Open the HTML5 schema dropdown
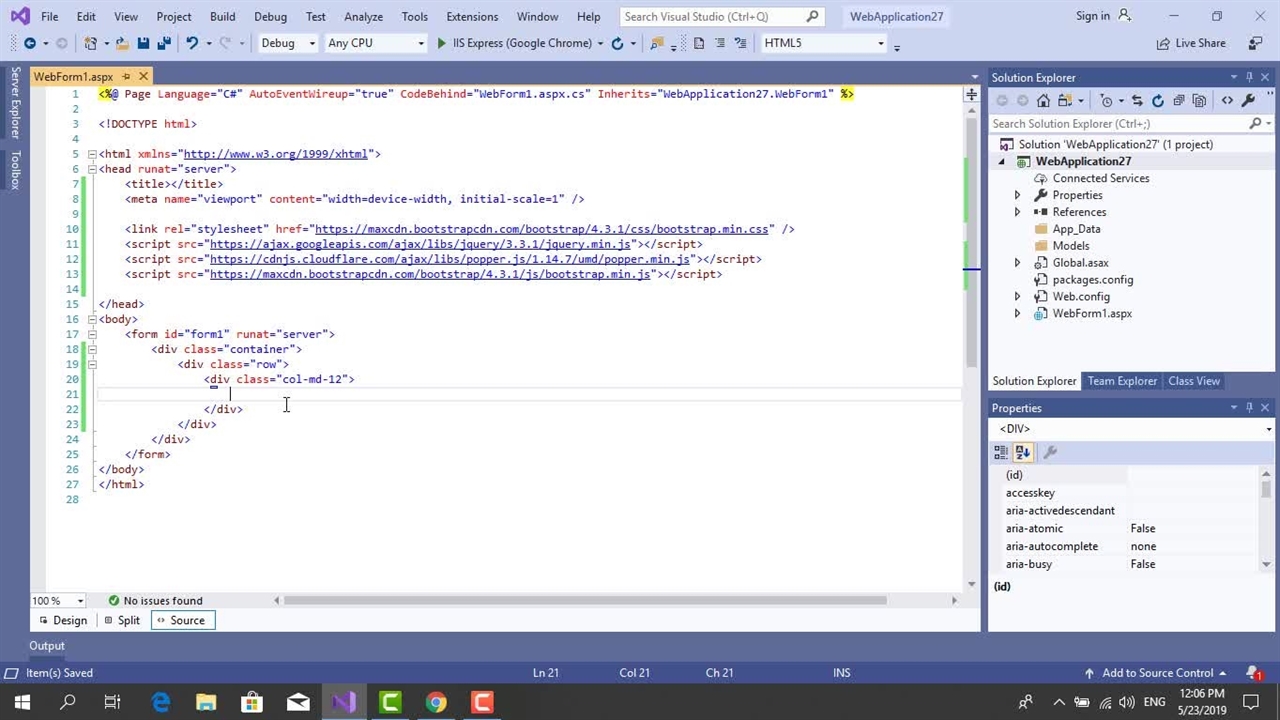This screenshot has height=720, width=1280. pos(823,43)
